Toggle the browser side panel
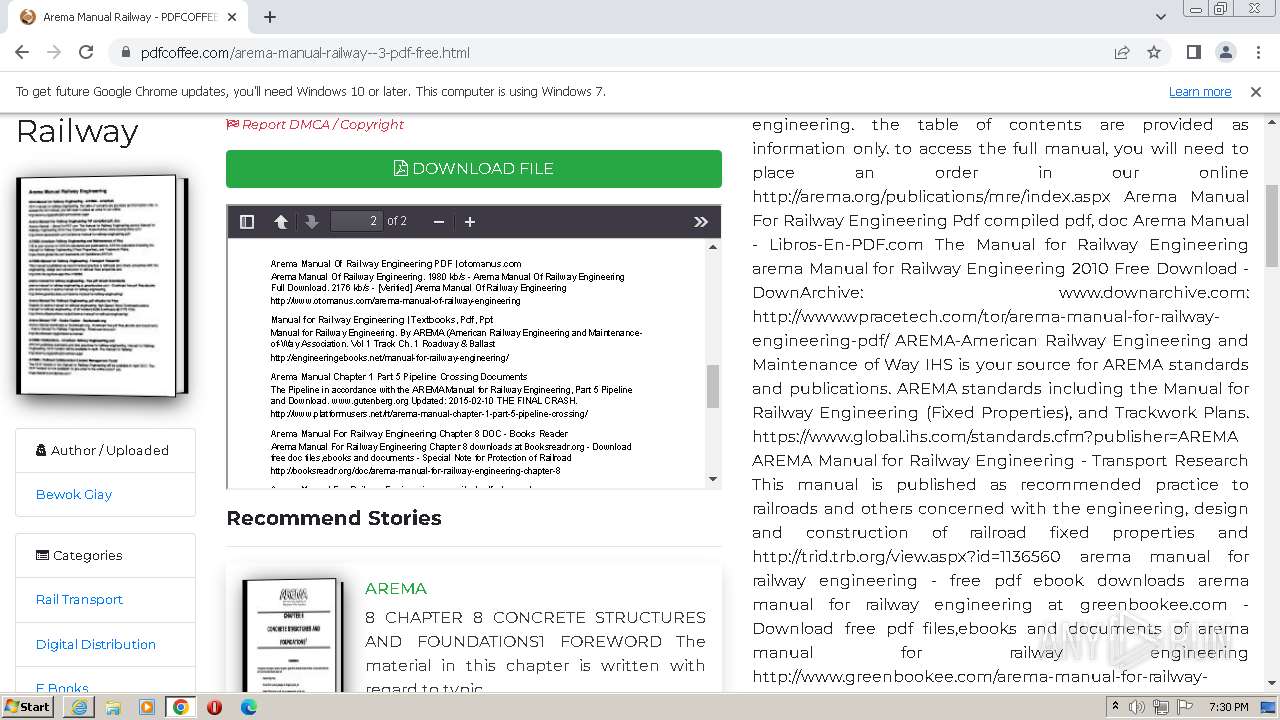 coord(1194,53)
